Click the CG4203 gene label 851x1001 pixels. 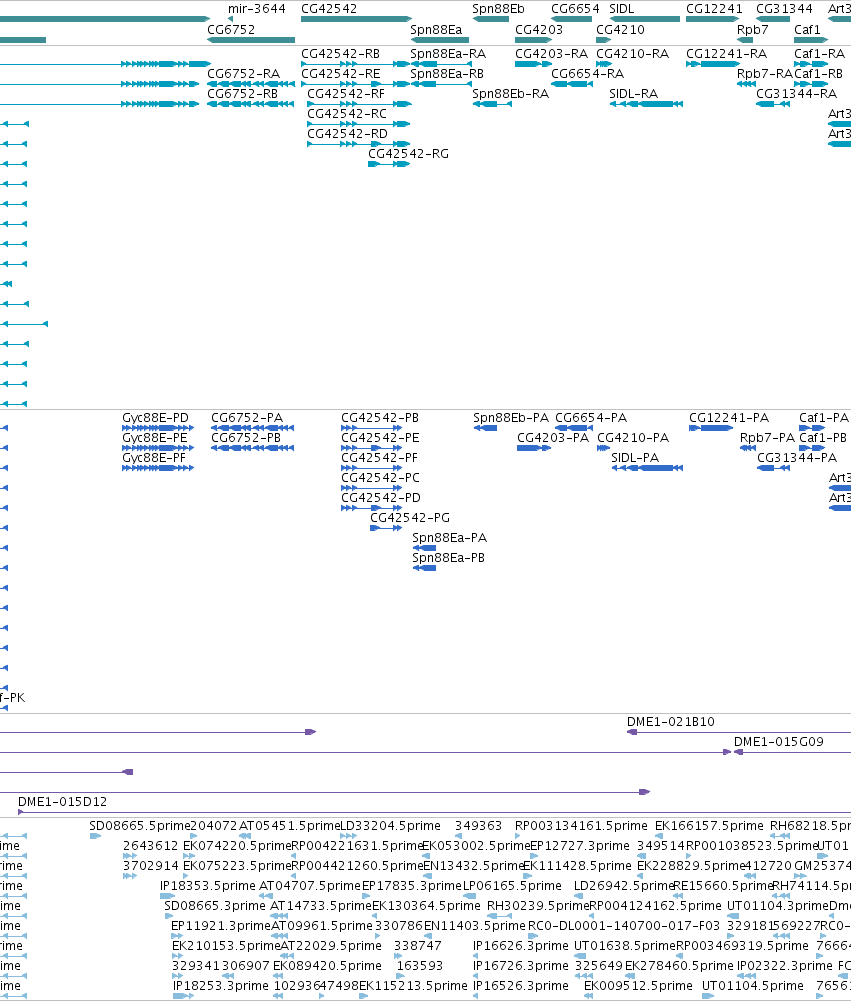click(x=539, y=29)
